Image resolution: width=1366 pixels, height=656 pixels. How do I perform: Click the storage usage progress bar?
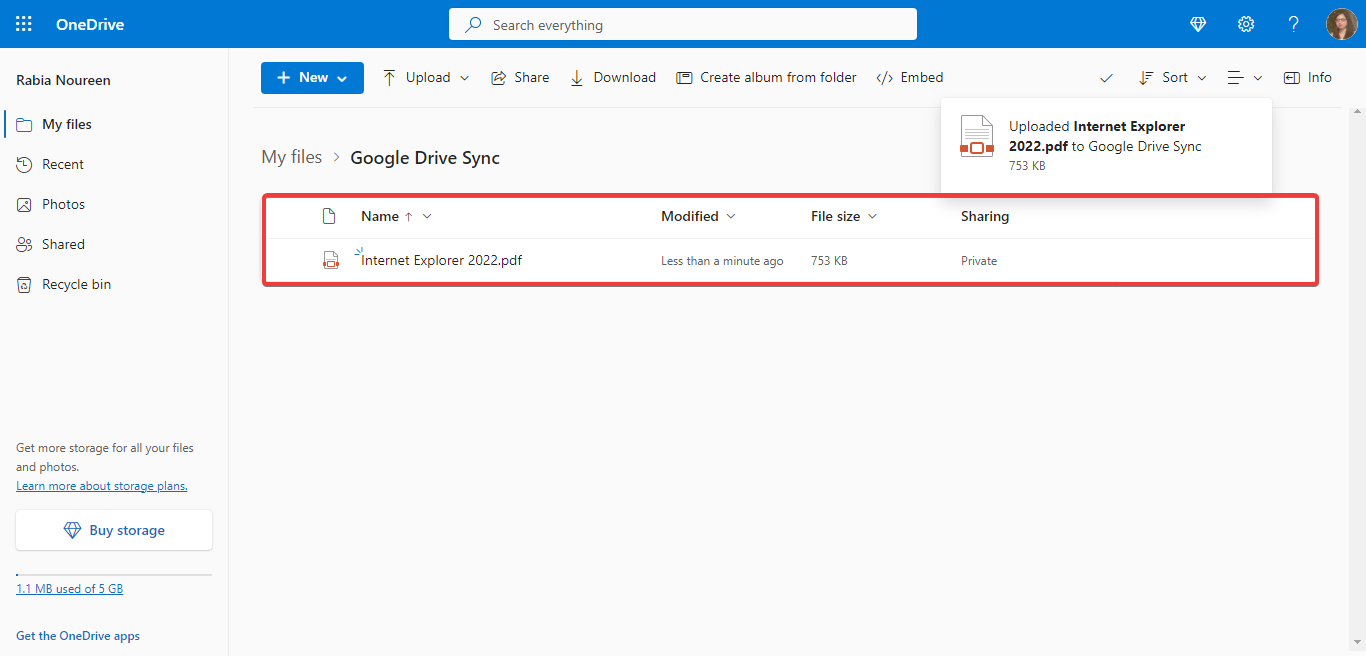click(x=114, y=575)
